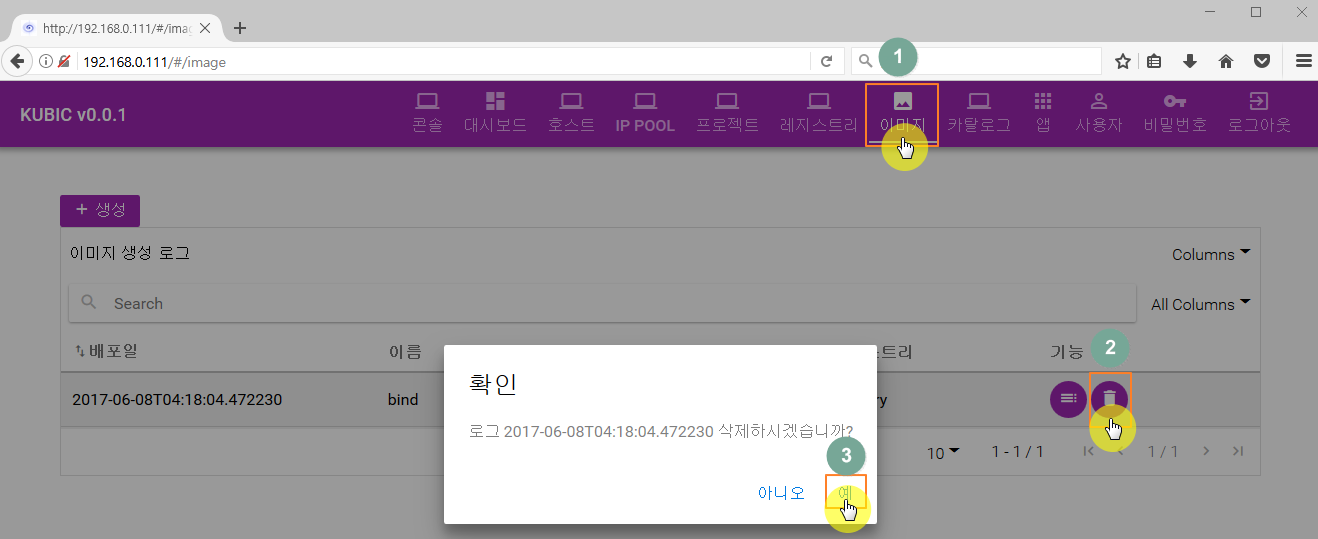
Task: Confirm deletion with 예 button
Action: (846, 492)
